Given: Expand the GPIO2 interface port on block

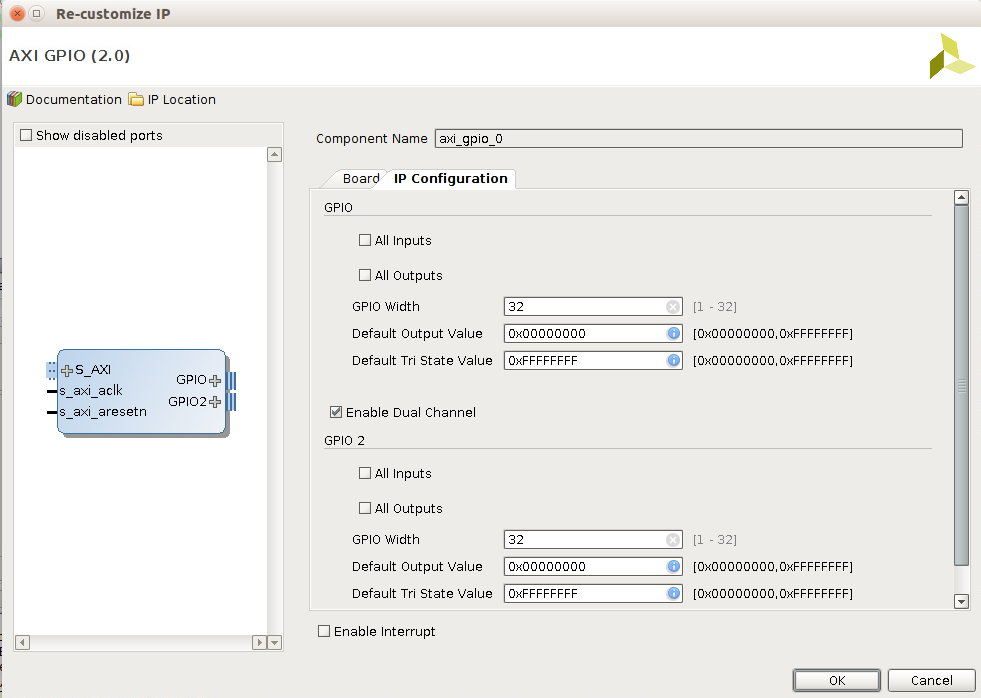Looking at the screenshot, I should click(215, 402).
